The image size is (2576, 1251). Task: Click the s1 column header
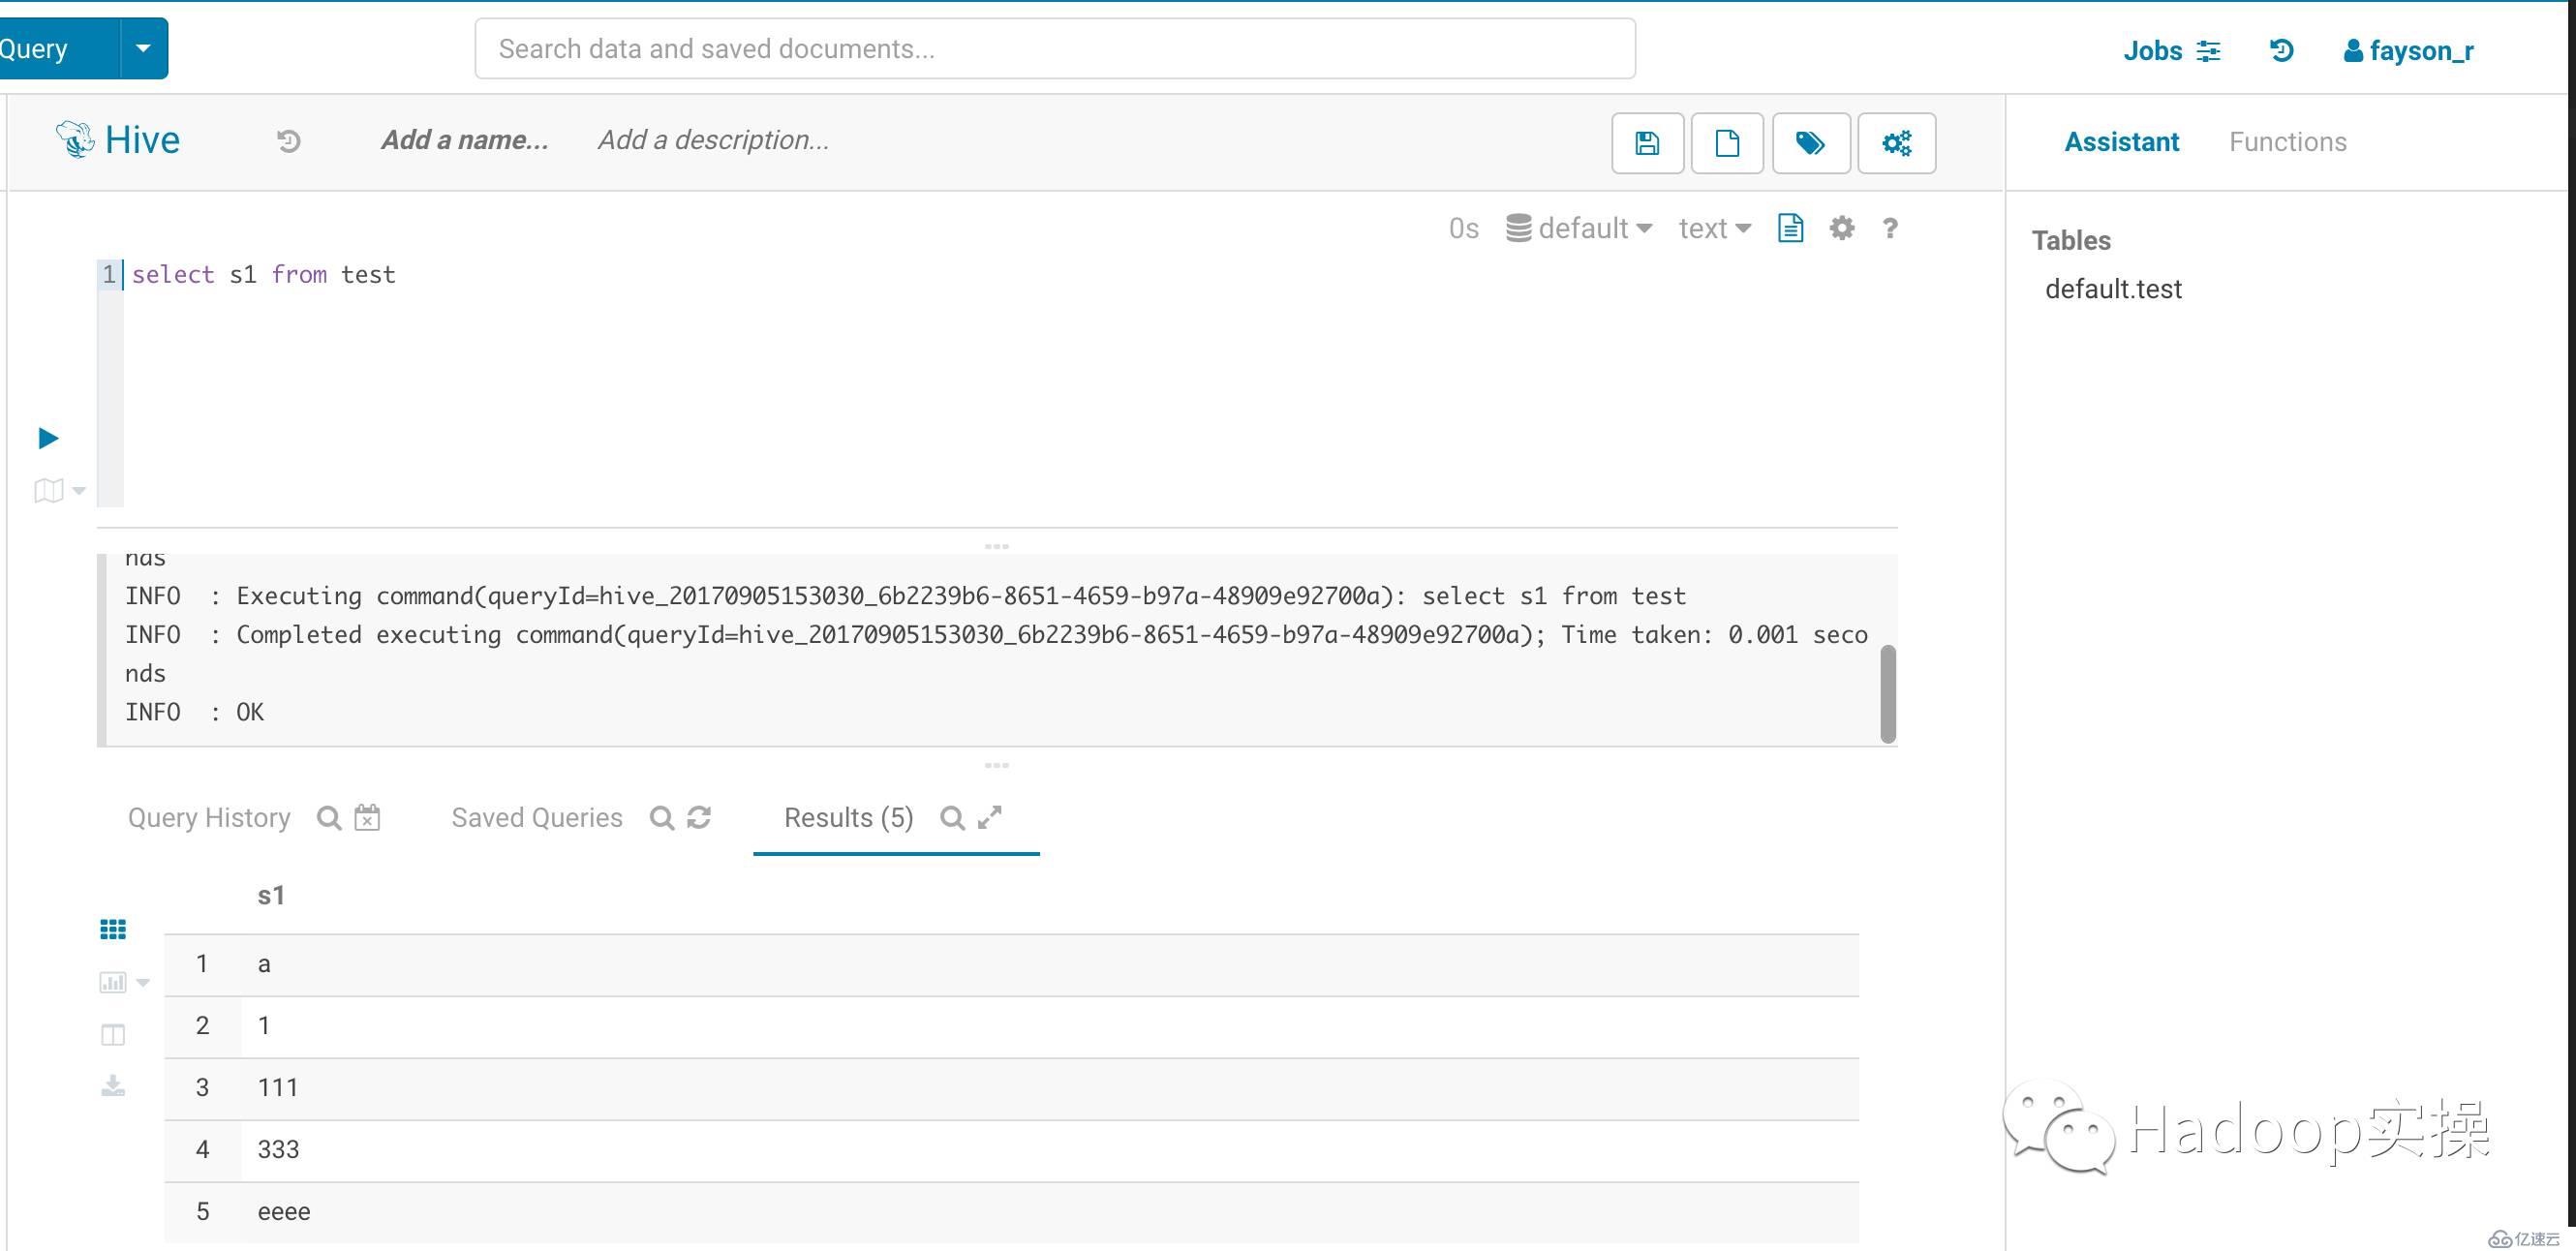point(271,895)
